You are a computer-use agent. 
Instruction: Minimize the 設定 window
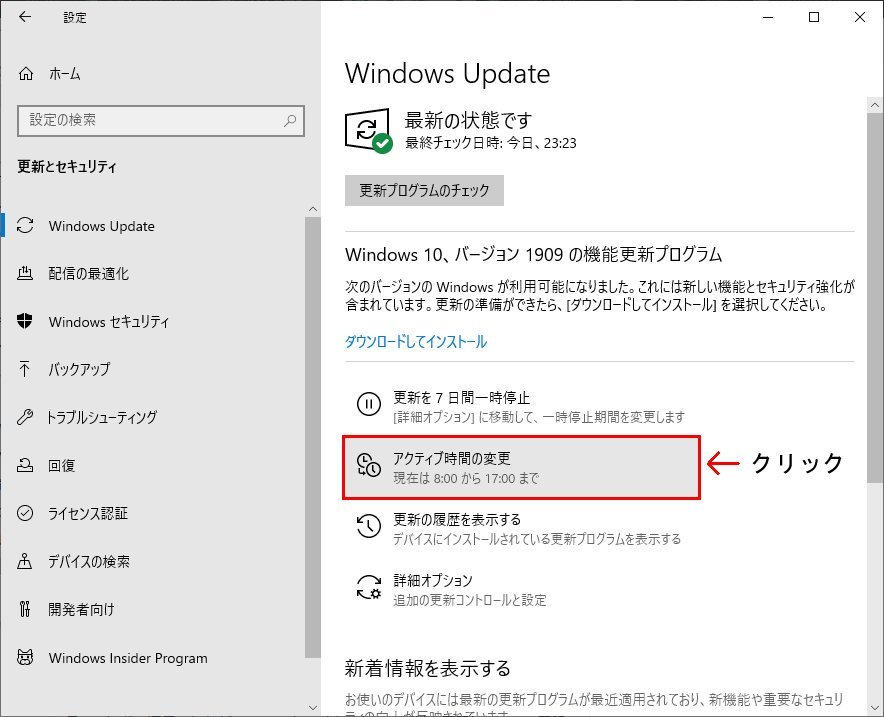click(x=768, y=17)
